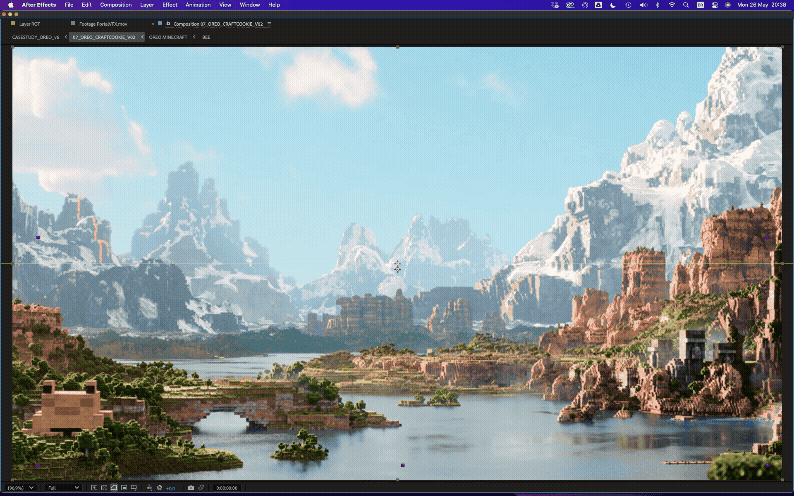
Task: Toggle the viewer lock icon beside Composition tab
Action: [168, 23]
